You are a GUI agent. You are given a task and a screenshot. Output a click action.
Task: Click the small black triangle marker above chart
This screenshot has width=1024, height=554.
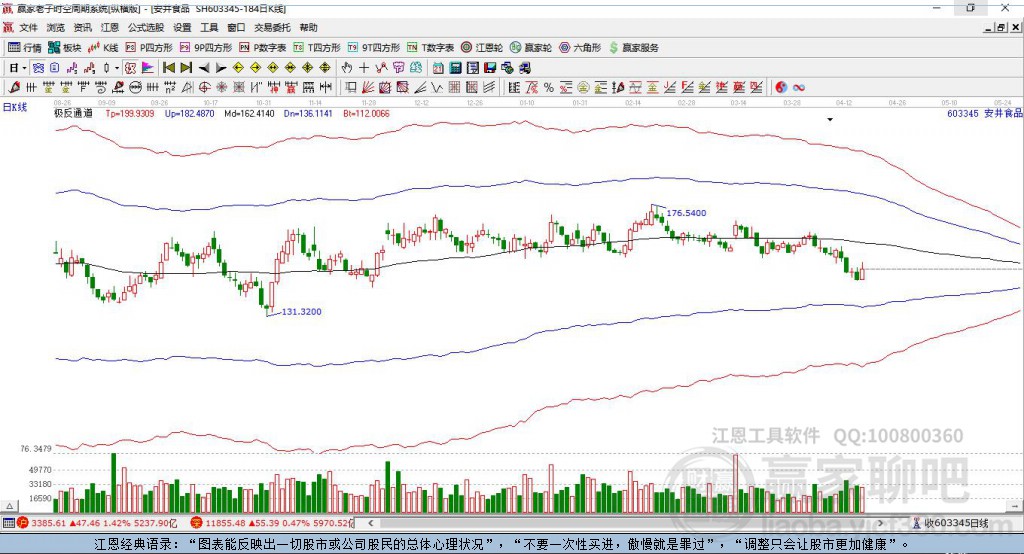(830, 120)
